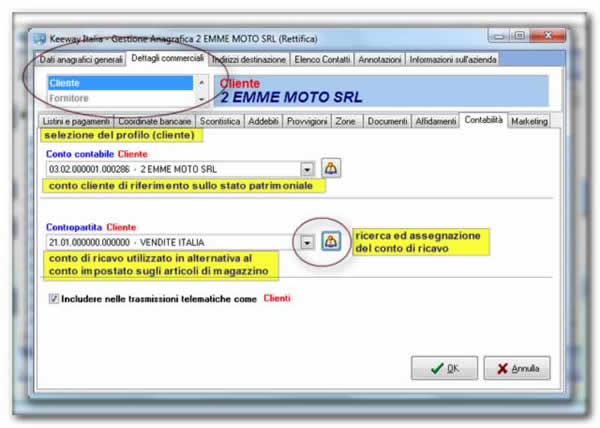Click search icon next to Conto contabile
Image resolution: width=600 pixels, height=428 pixels.
331,169
